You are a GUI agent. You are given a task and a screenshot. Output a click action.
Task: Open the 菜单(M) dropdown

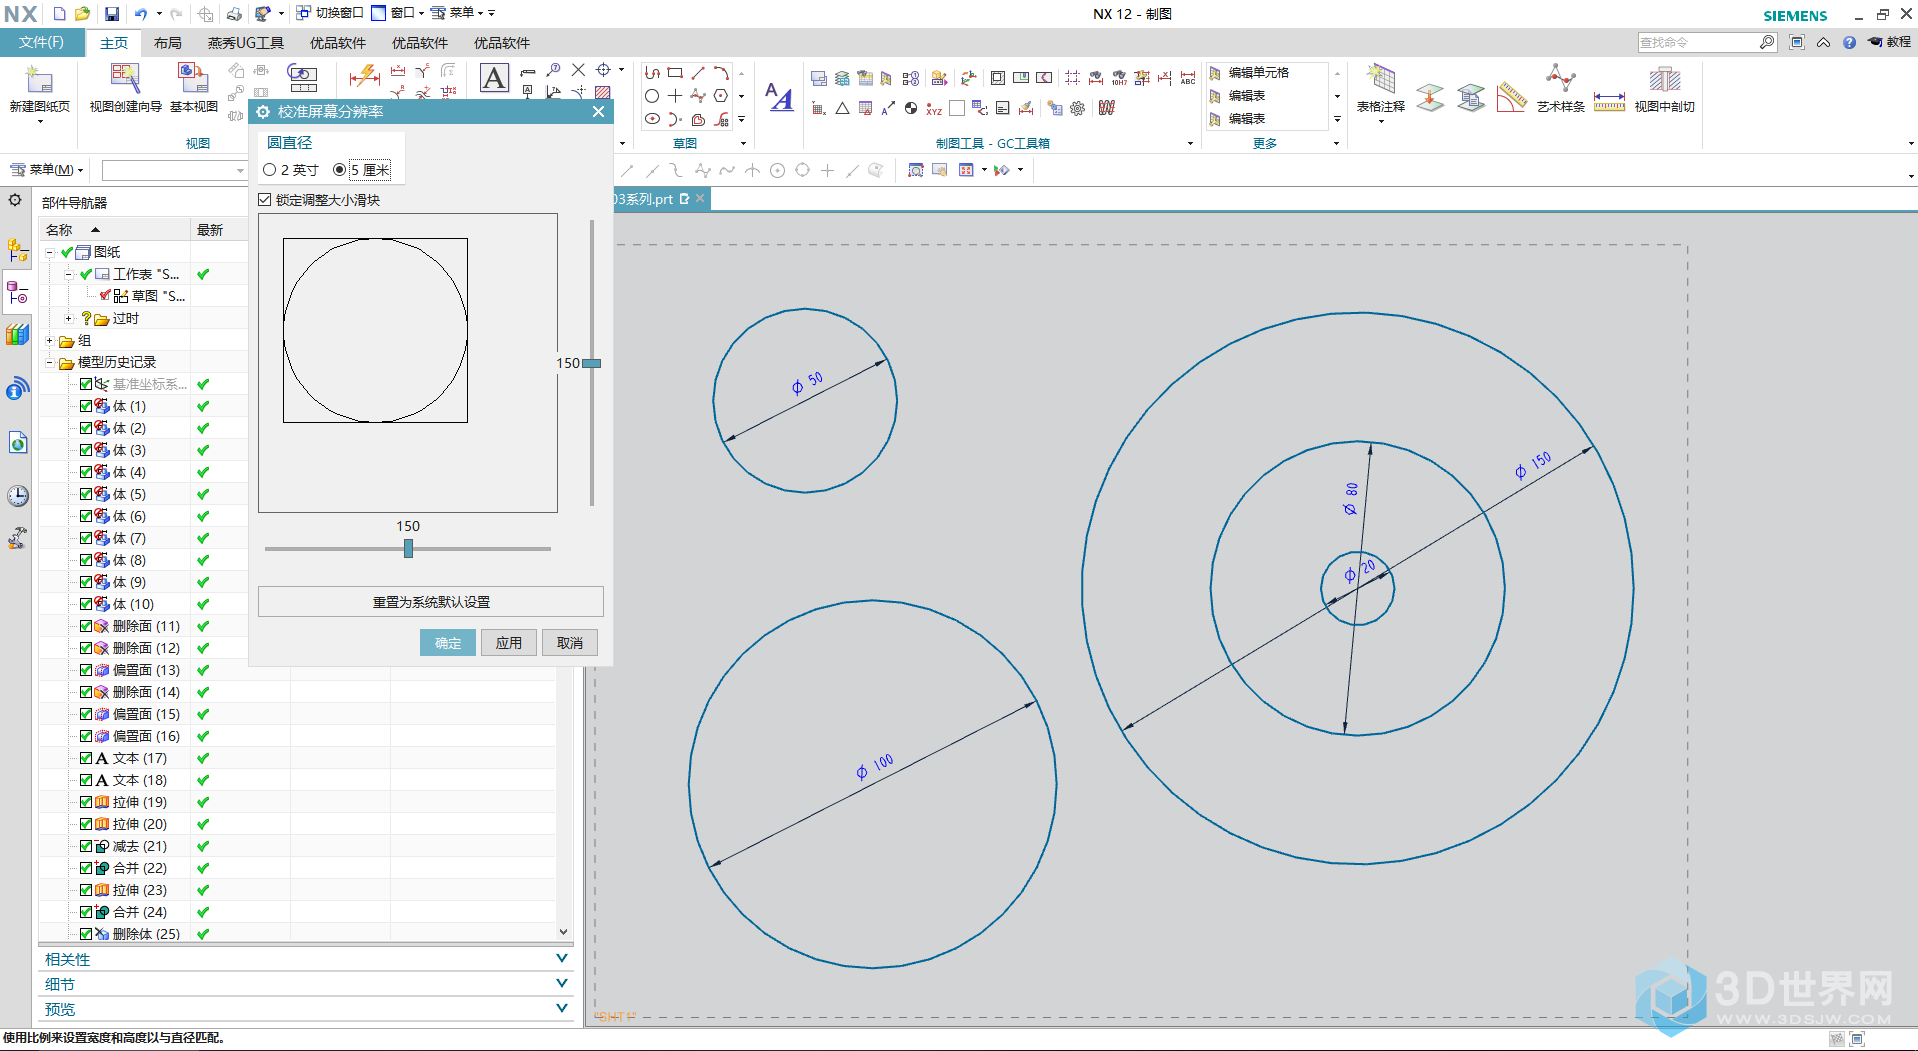(47, 170)
